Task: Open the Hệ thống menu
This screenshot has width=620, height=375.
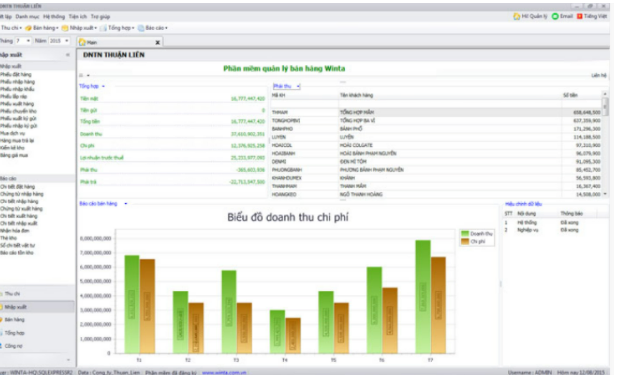Action: [x=54, y=17]
